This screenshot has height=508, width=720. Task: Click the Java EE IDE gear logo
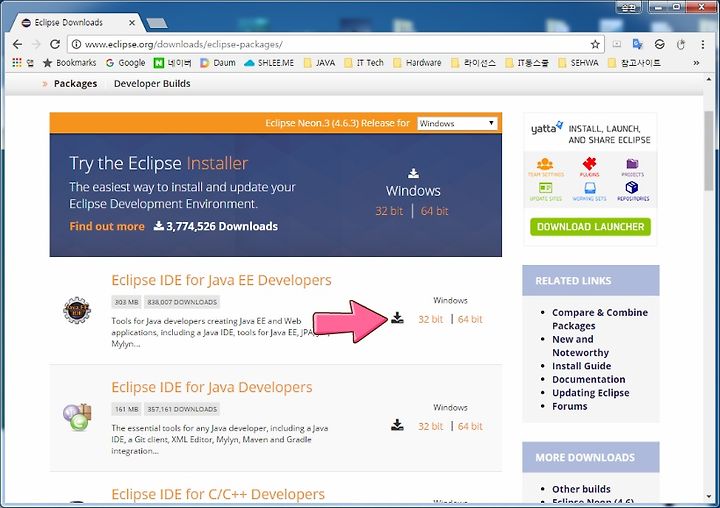(x=77, y=310)
